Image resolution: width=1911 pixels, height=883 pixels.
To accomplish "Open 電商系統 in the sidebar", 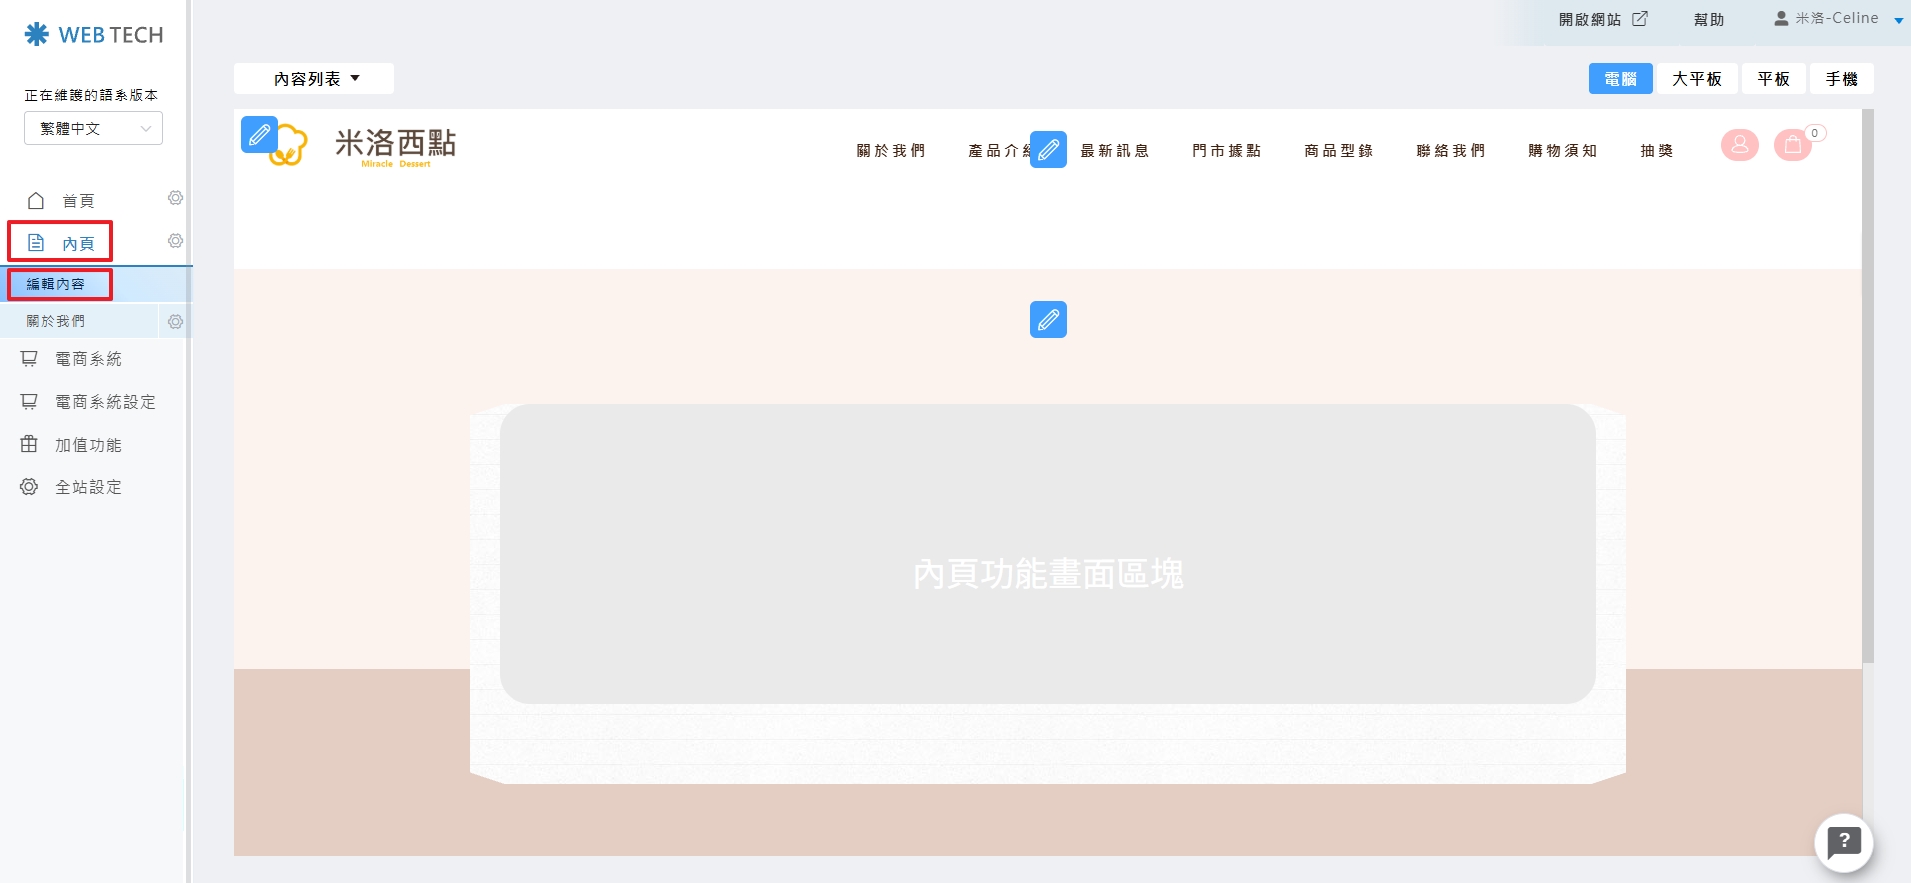I will [88, 359].
